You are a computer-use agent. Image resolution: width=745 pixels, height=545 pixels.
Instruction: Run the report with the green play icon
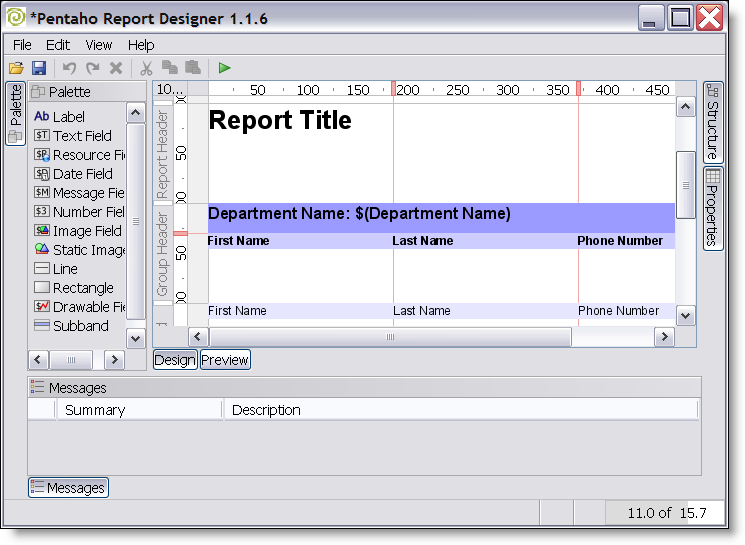point(224,68)
